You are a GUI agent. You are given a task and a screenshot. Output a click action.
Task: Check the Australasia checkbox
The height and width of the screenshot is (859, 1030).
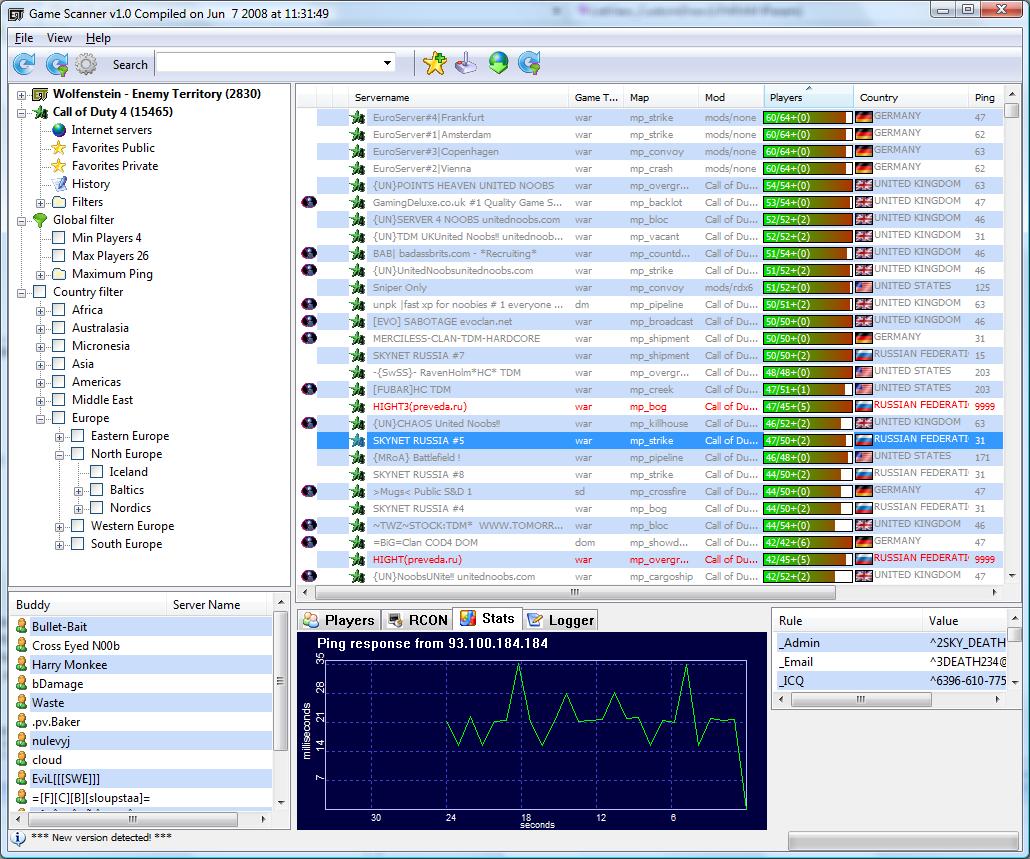coord(58,328)
